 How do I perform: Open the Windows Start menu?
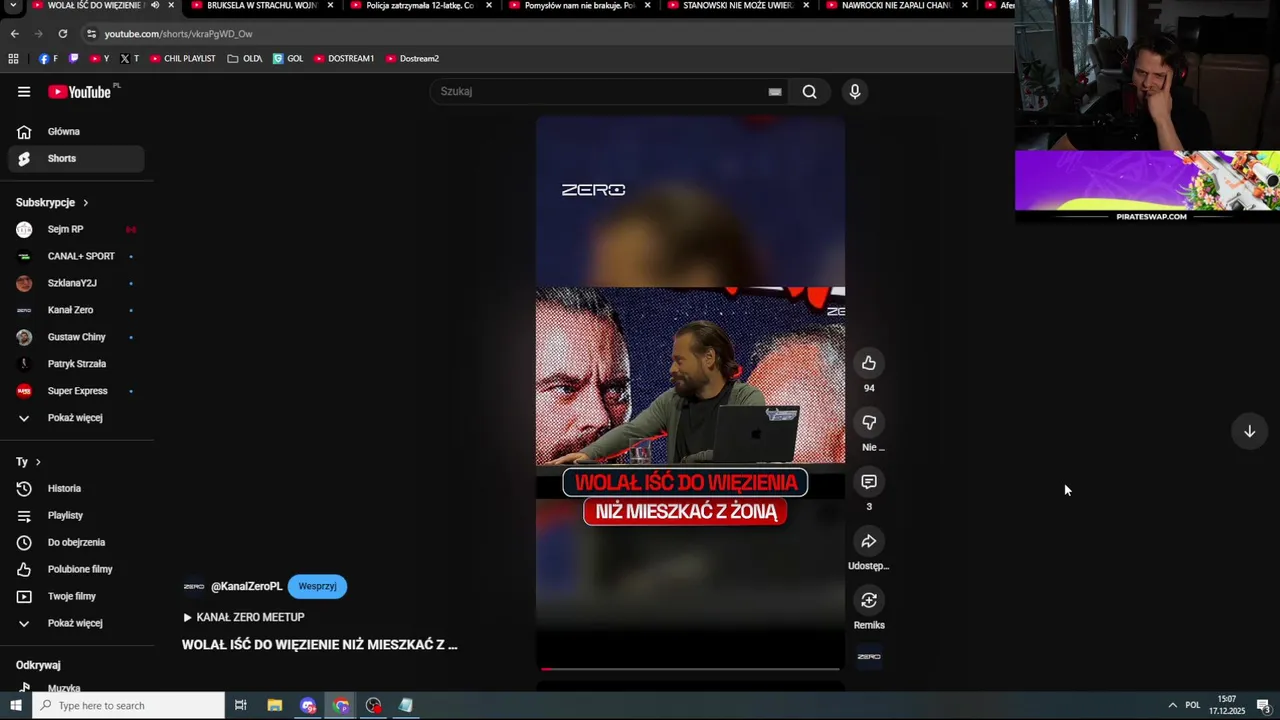[15, 706]
